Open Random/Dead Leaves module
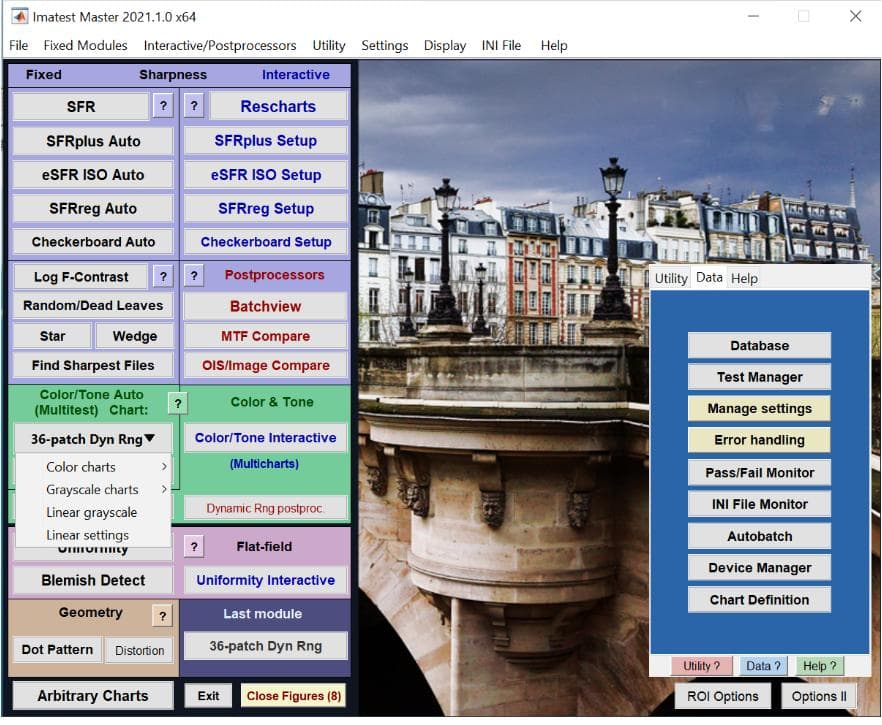Viewport: 882px width, 725px height. 93,305
